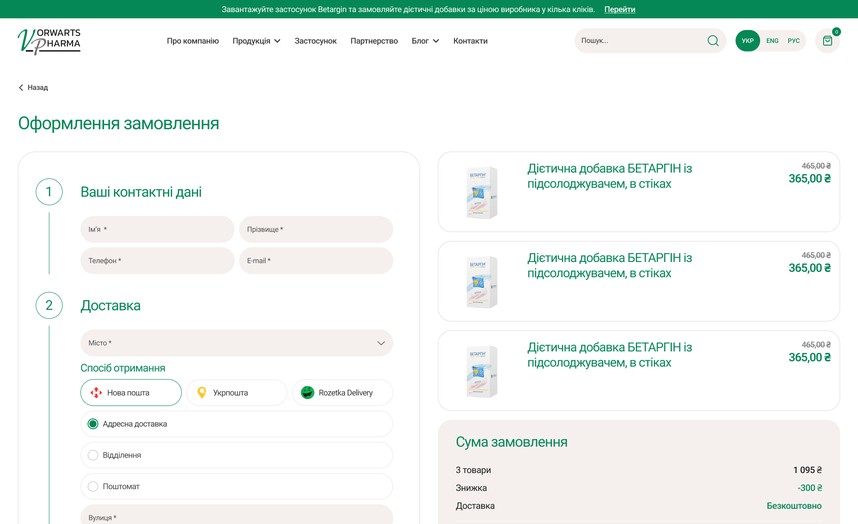Click the Укрпошта yellow pin icon
This screenshot has height=524, width=858.
coord(201,393)
